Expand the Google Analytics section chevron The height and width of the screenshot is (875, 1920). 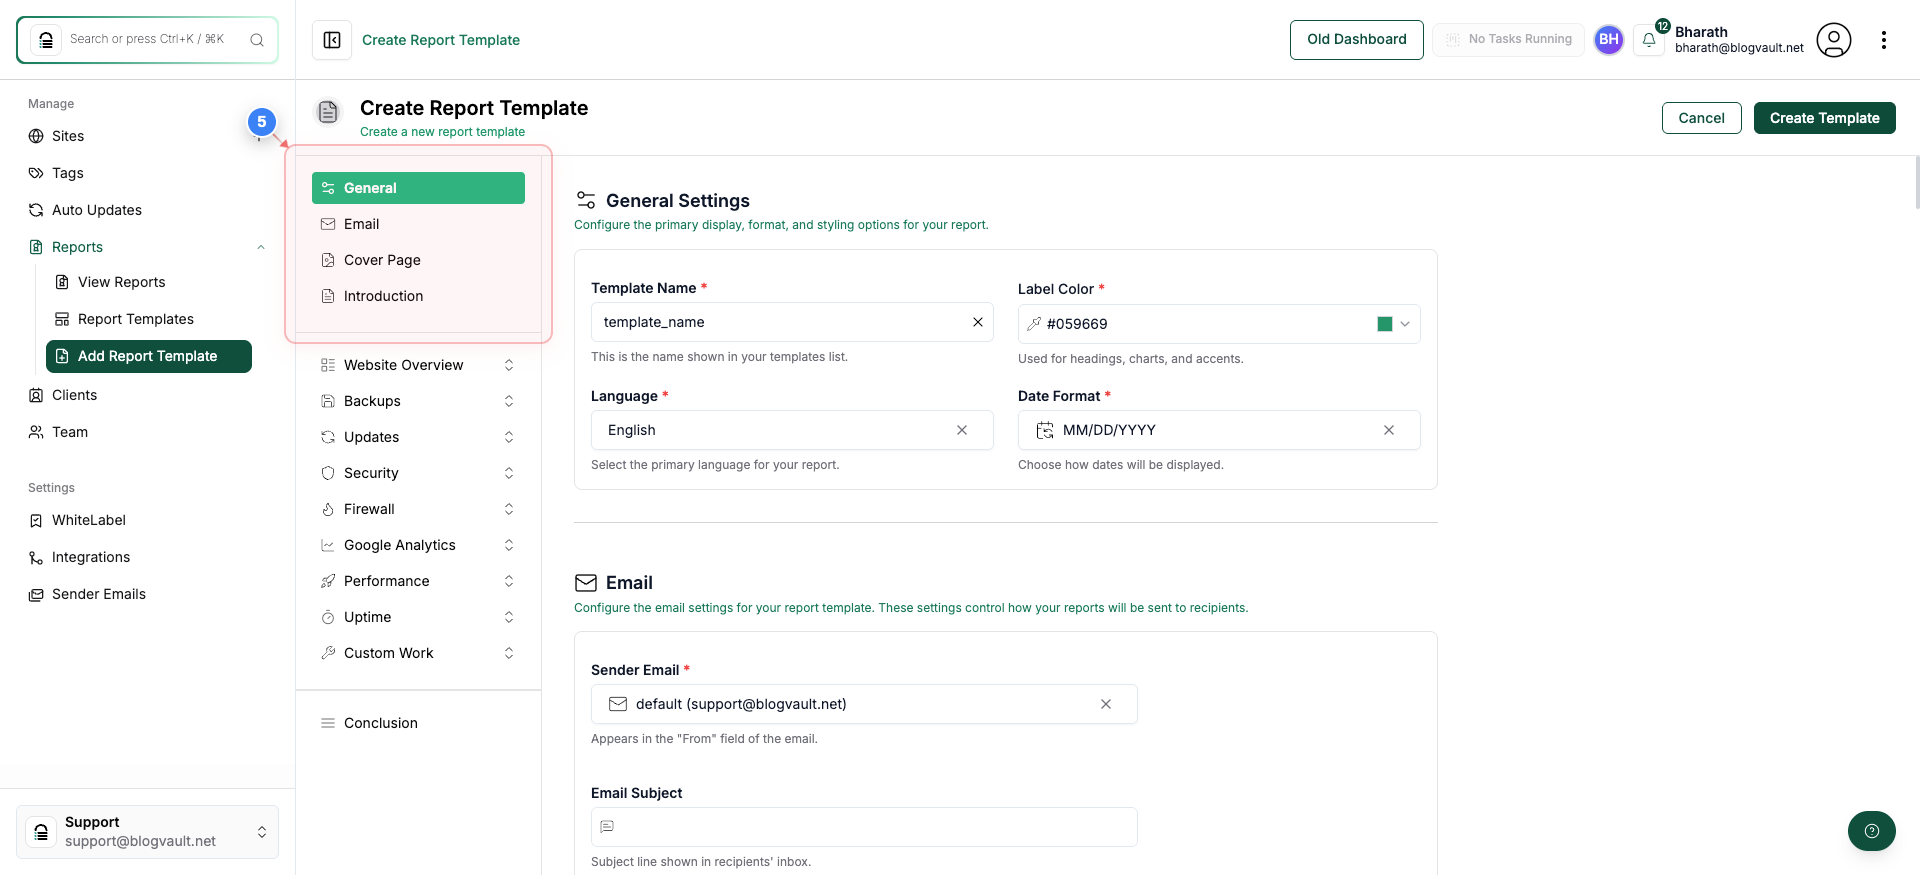point(509,545)
